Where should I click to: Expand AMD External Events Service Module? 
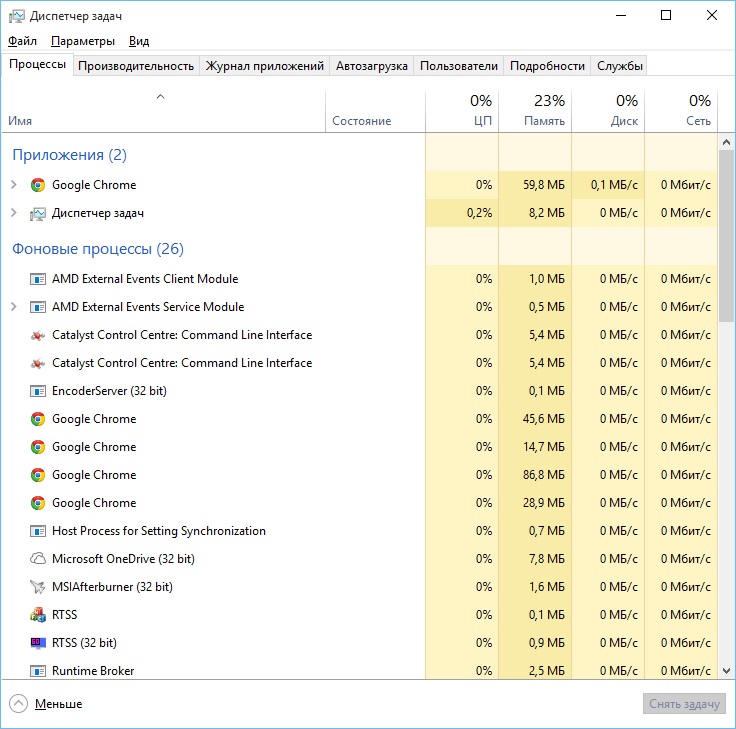coord(13,307)
